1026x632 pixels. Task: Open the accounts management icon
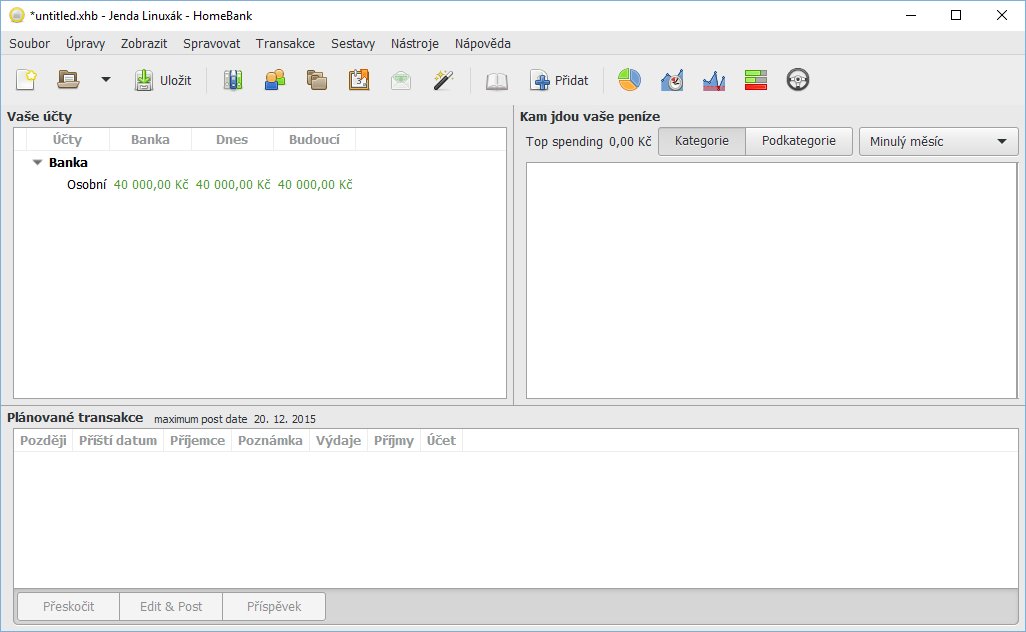232,80
